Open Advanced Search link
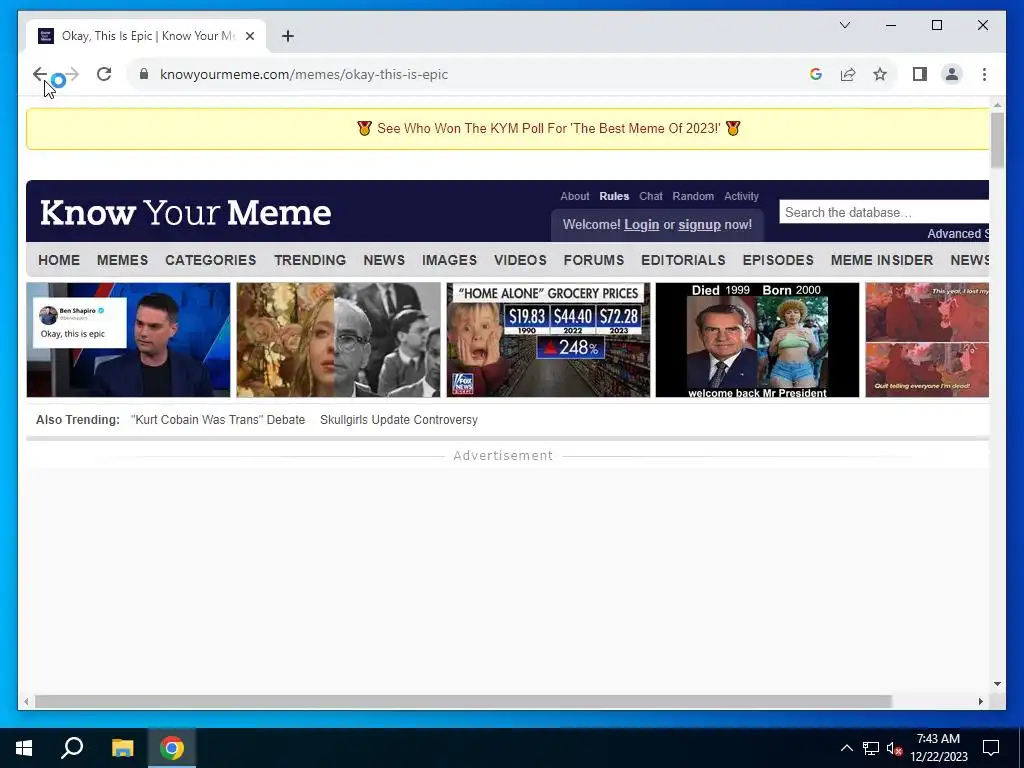1024x768 pixels. [x=958, y=234]
